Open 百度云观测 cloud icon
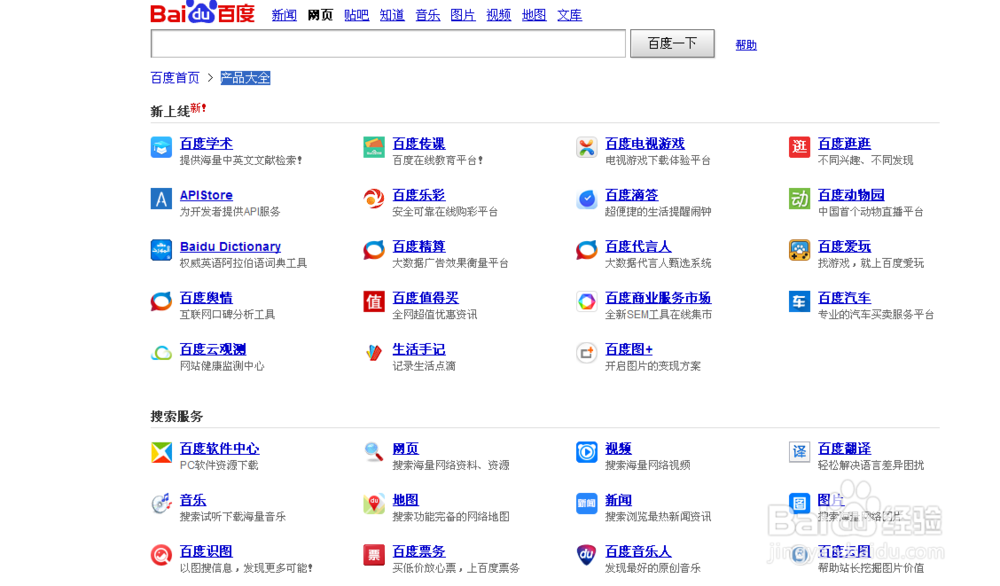 point(161,352)
